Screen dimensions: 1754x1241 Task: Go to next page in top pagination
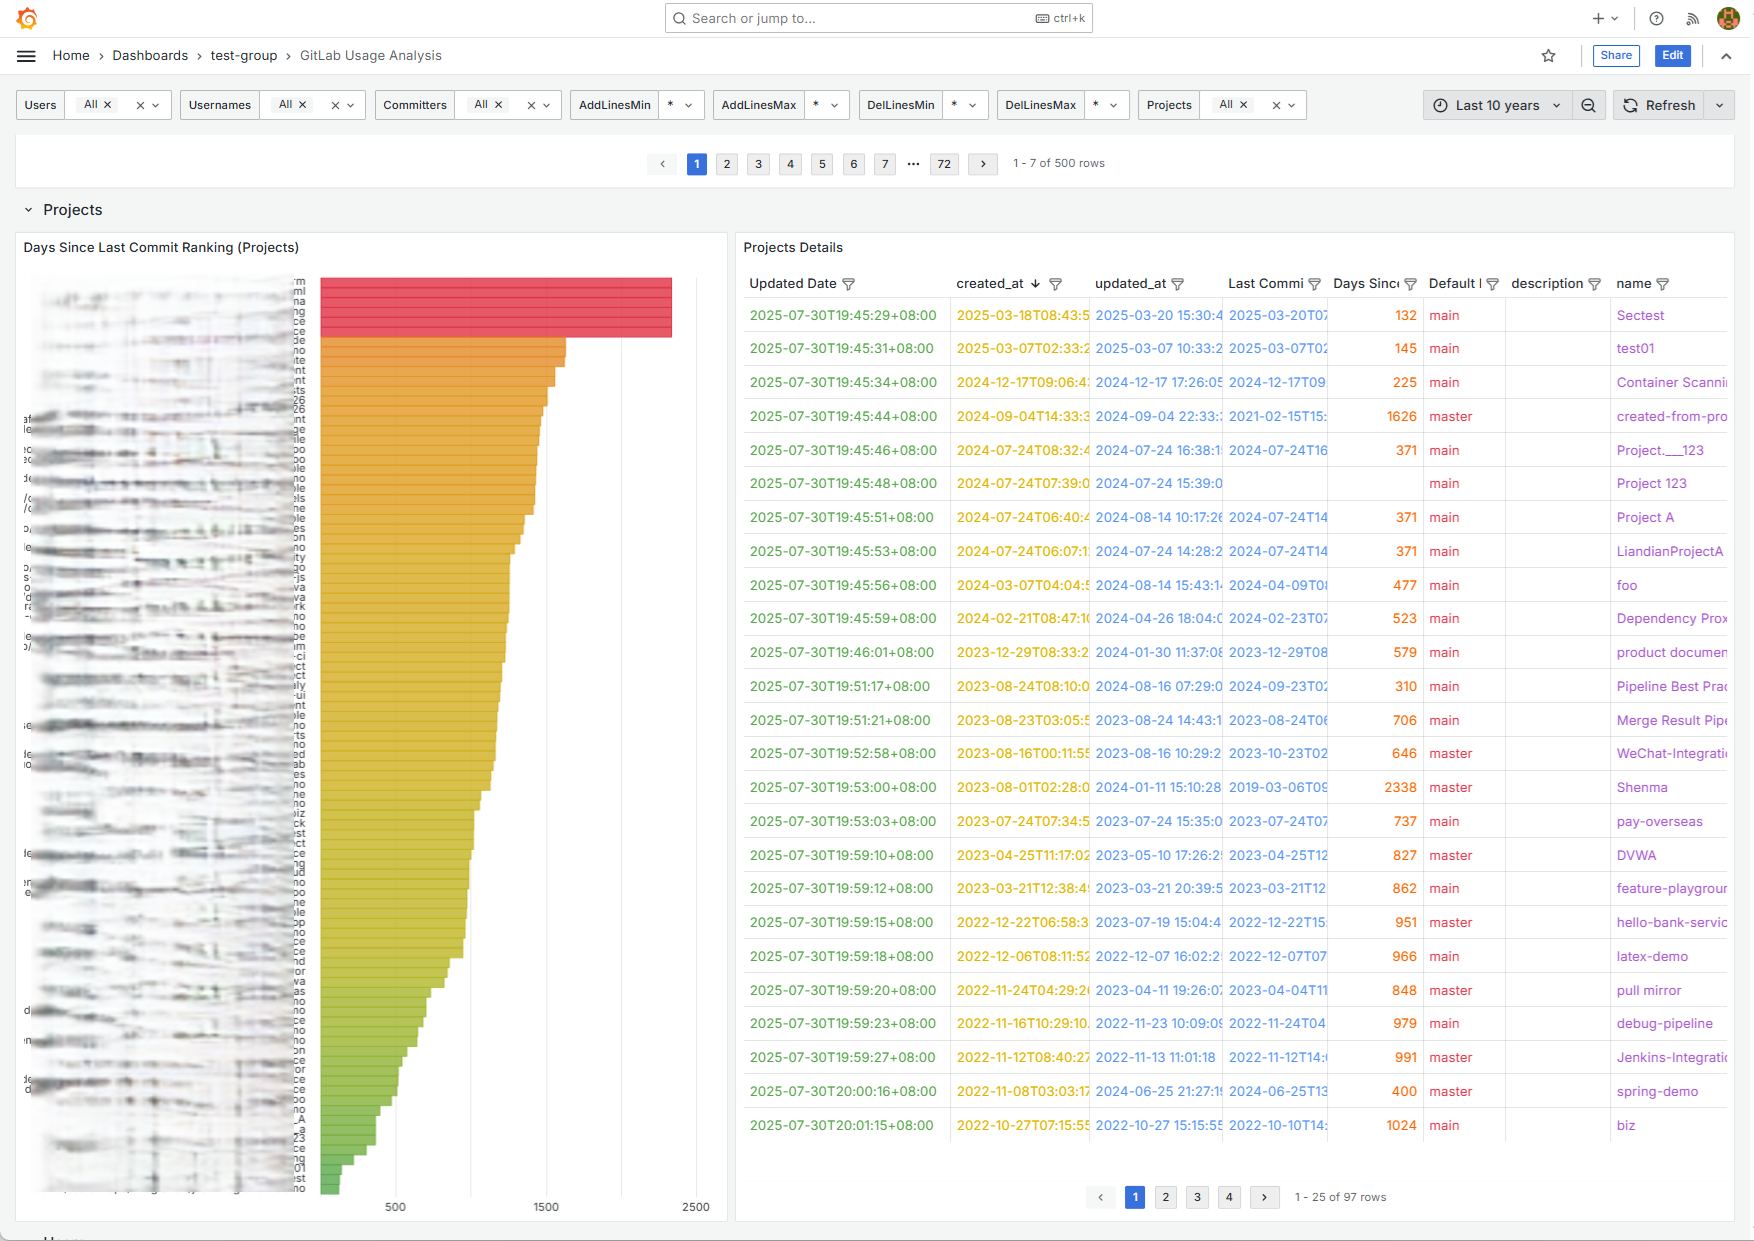(x=983, y=164)
